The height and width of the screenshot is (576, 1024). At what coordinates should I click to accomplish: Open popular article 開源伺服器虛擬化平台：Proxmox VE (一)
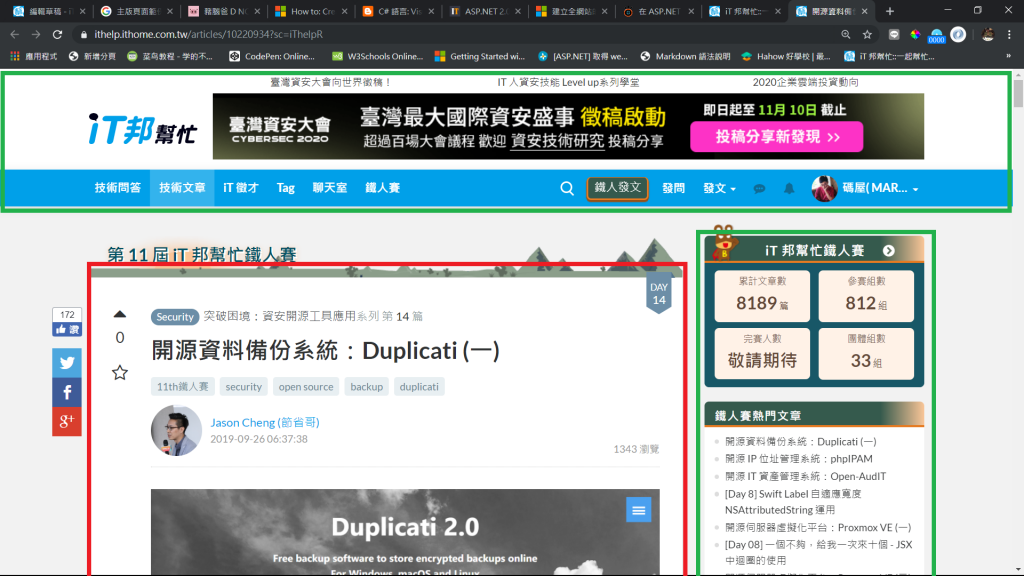818,528
